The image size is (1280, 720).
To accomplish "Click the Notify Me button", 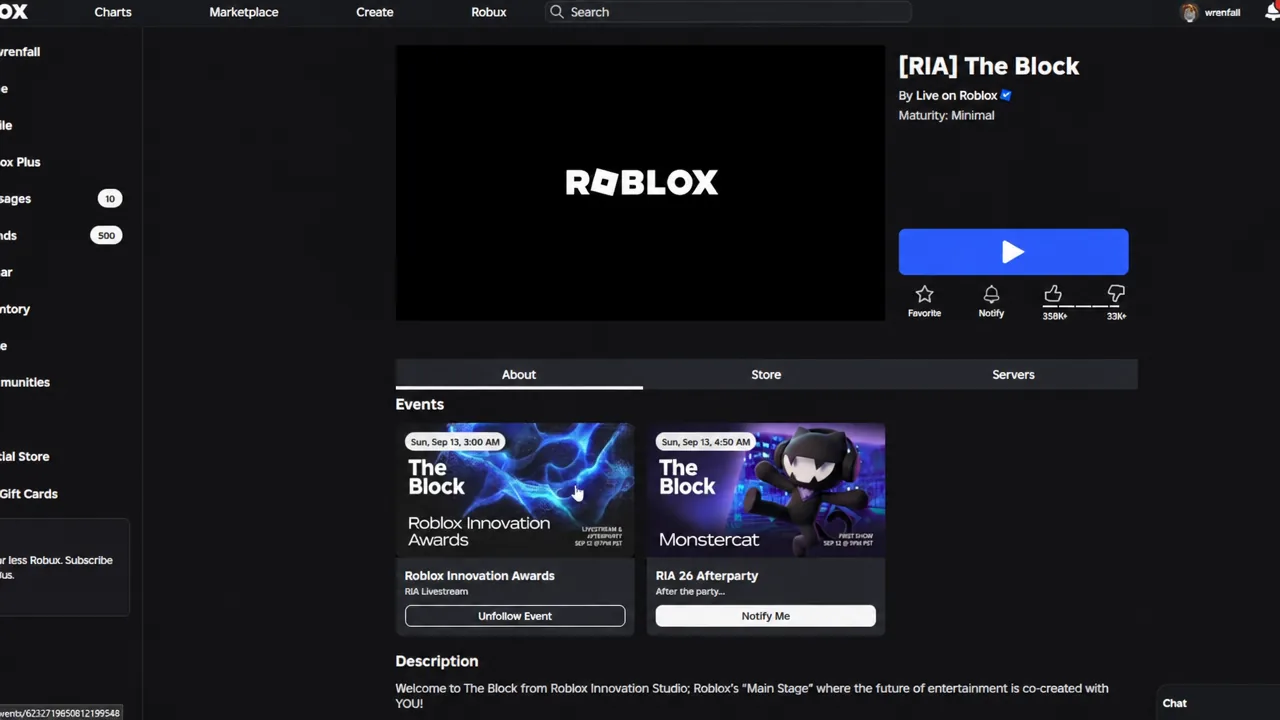I will [766, 616].
